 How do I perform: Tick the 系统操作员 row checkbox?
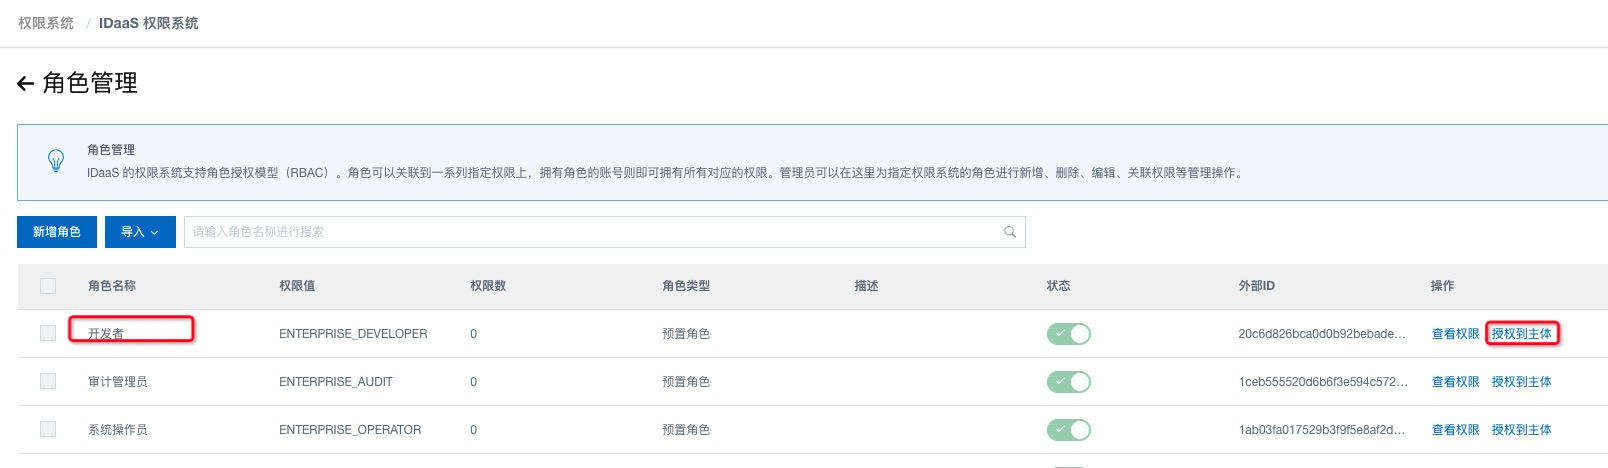click(x=48, y=429)
